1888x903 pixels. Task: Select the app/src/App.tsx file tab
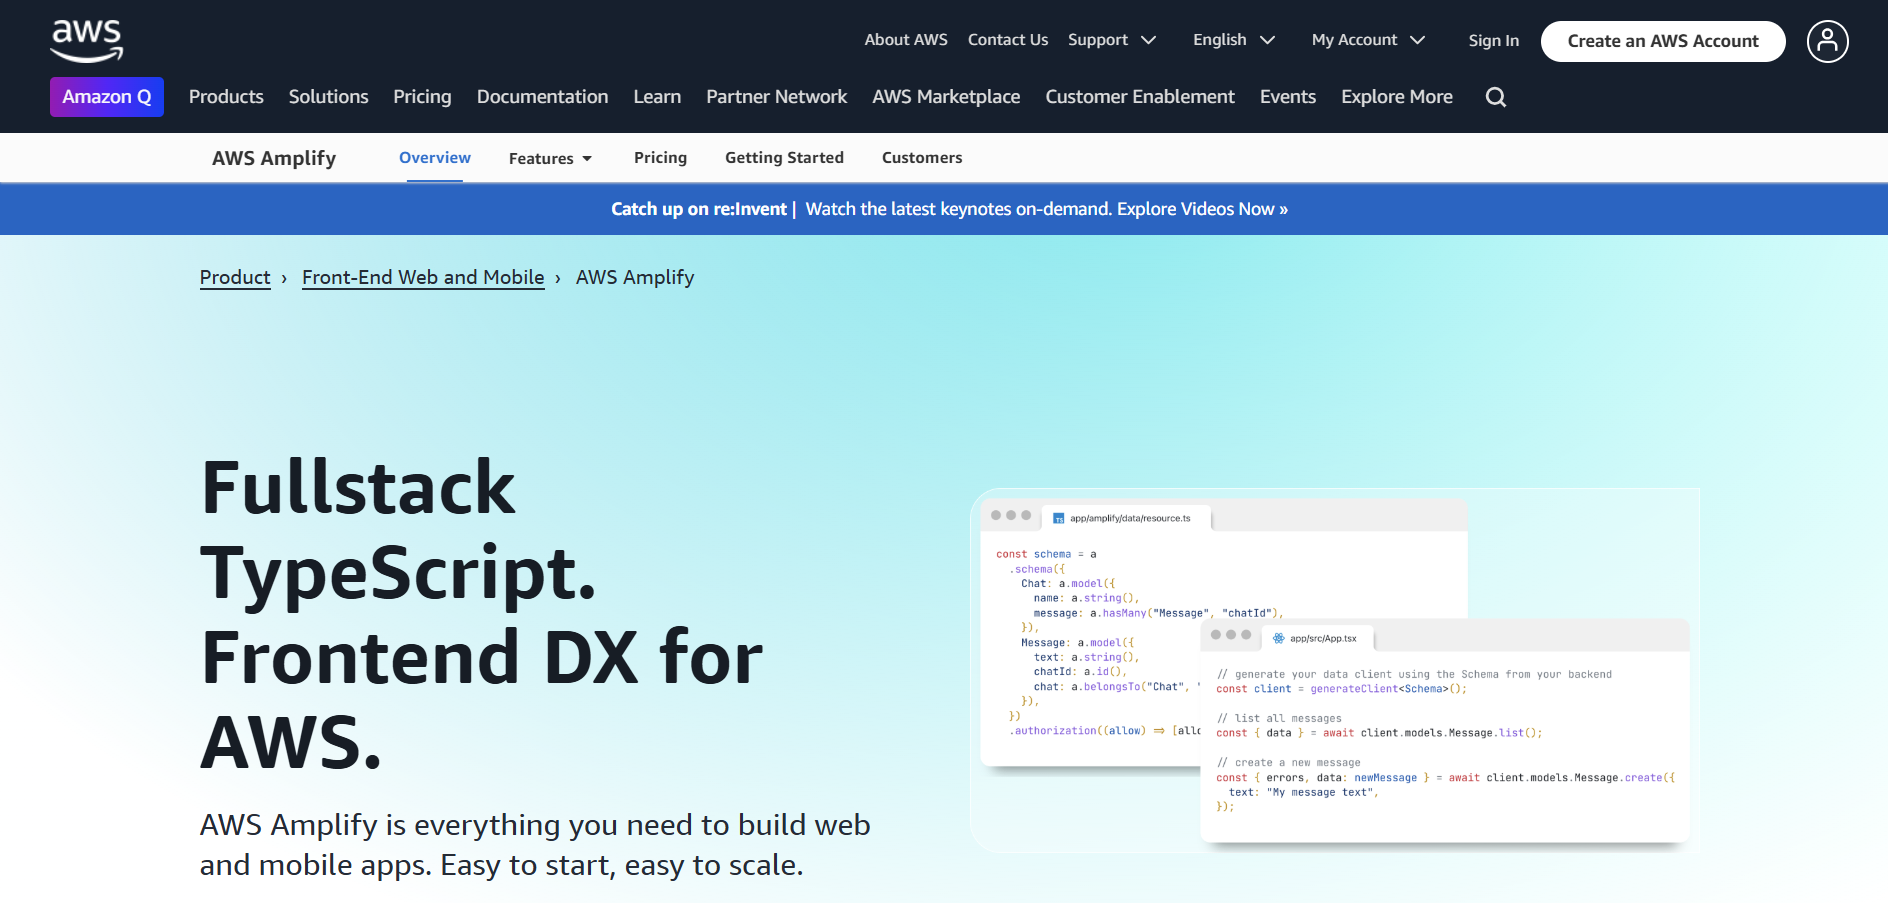tap(1317, 638)
